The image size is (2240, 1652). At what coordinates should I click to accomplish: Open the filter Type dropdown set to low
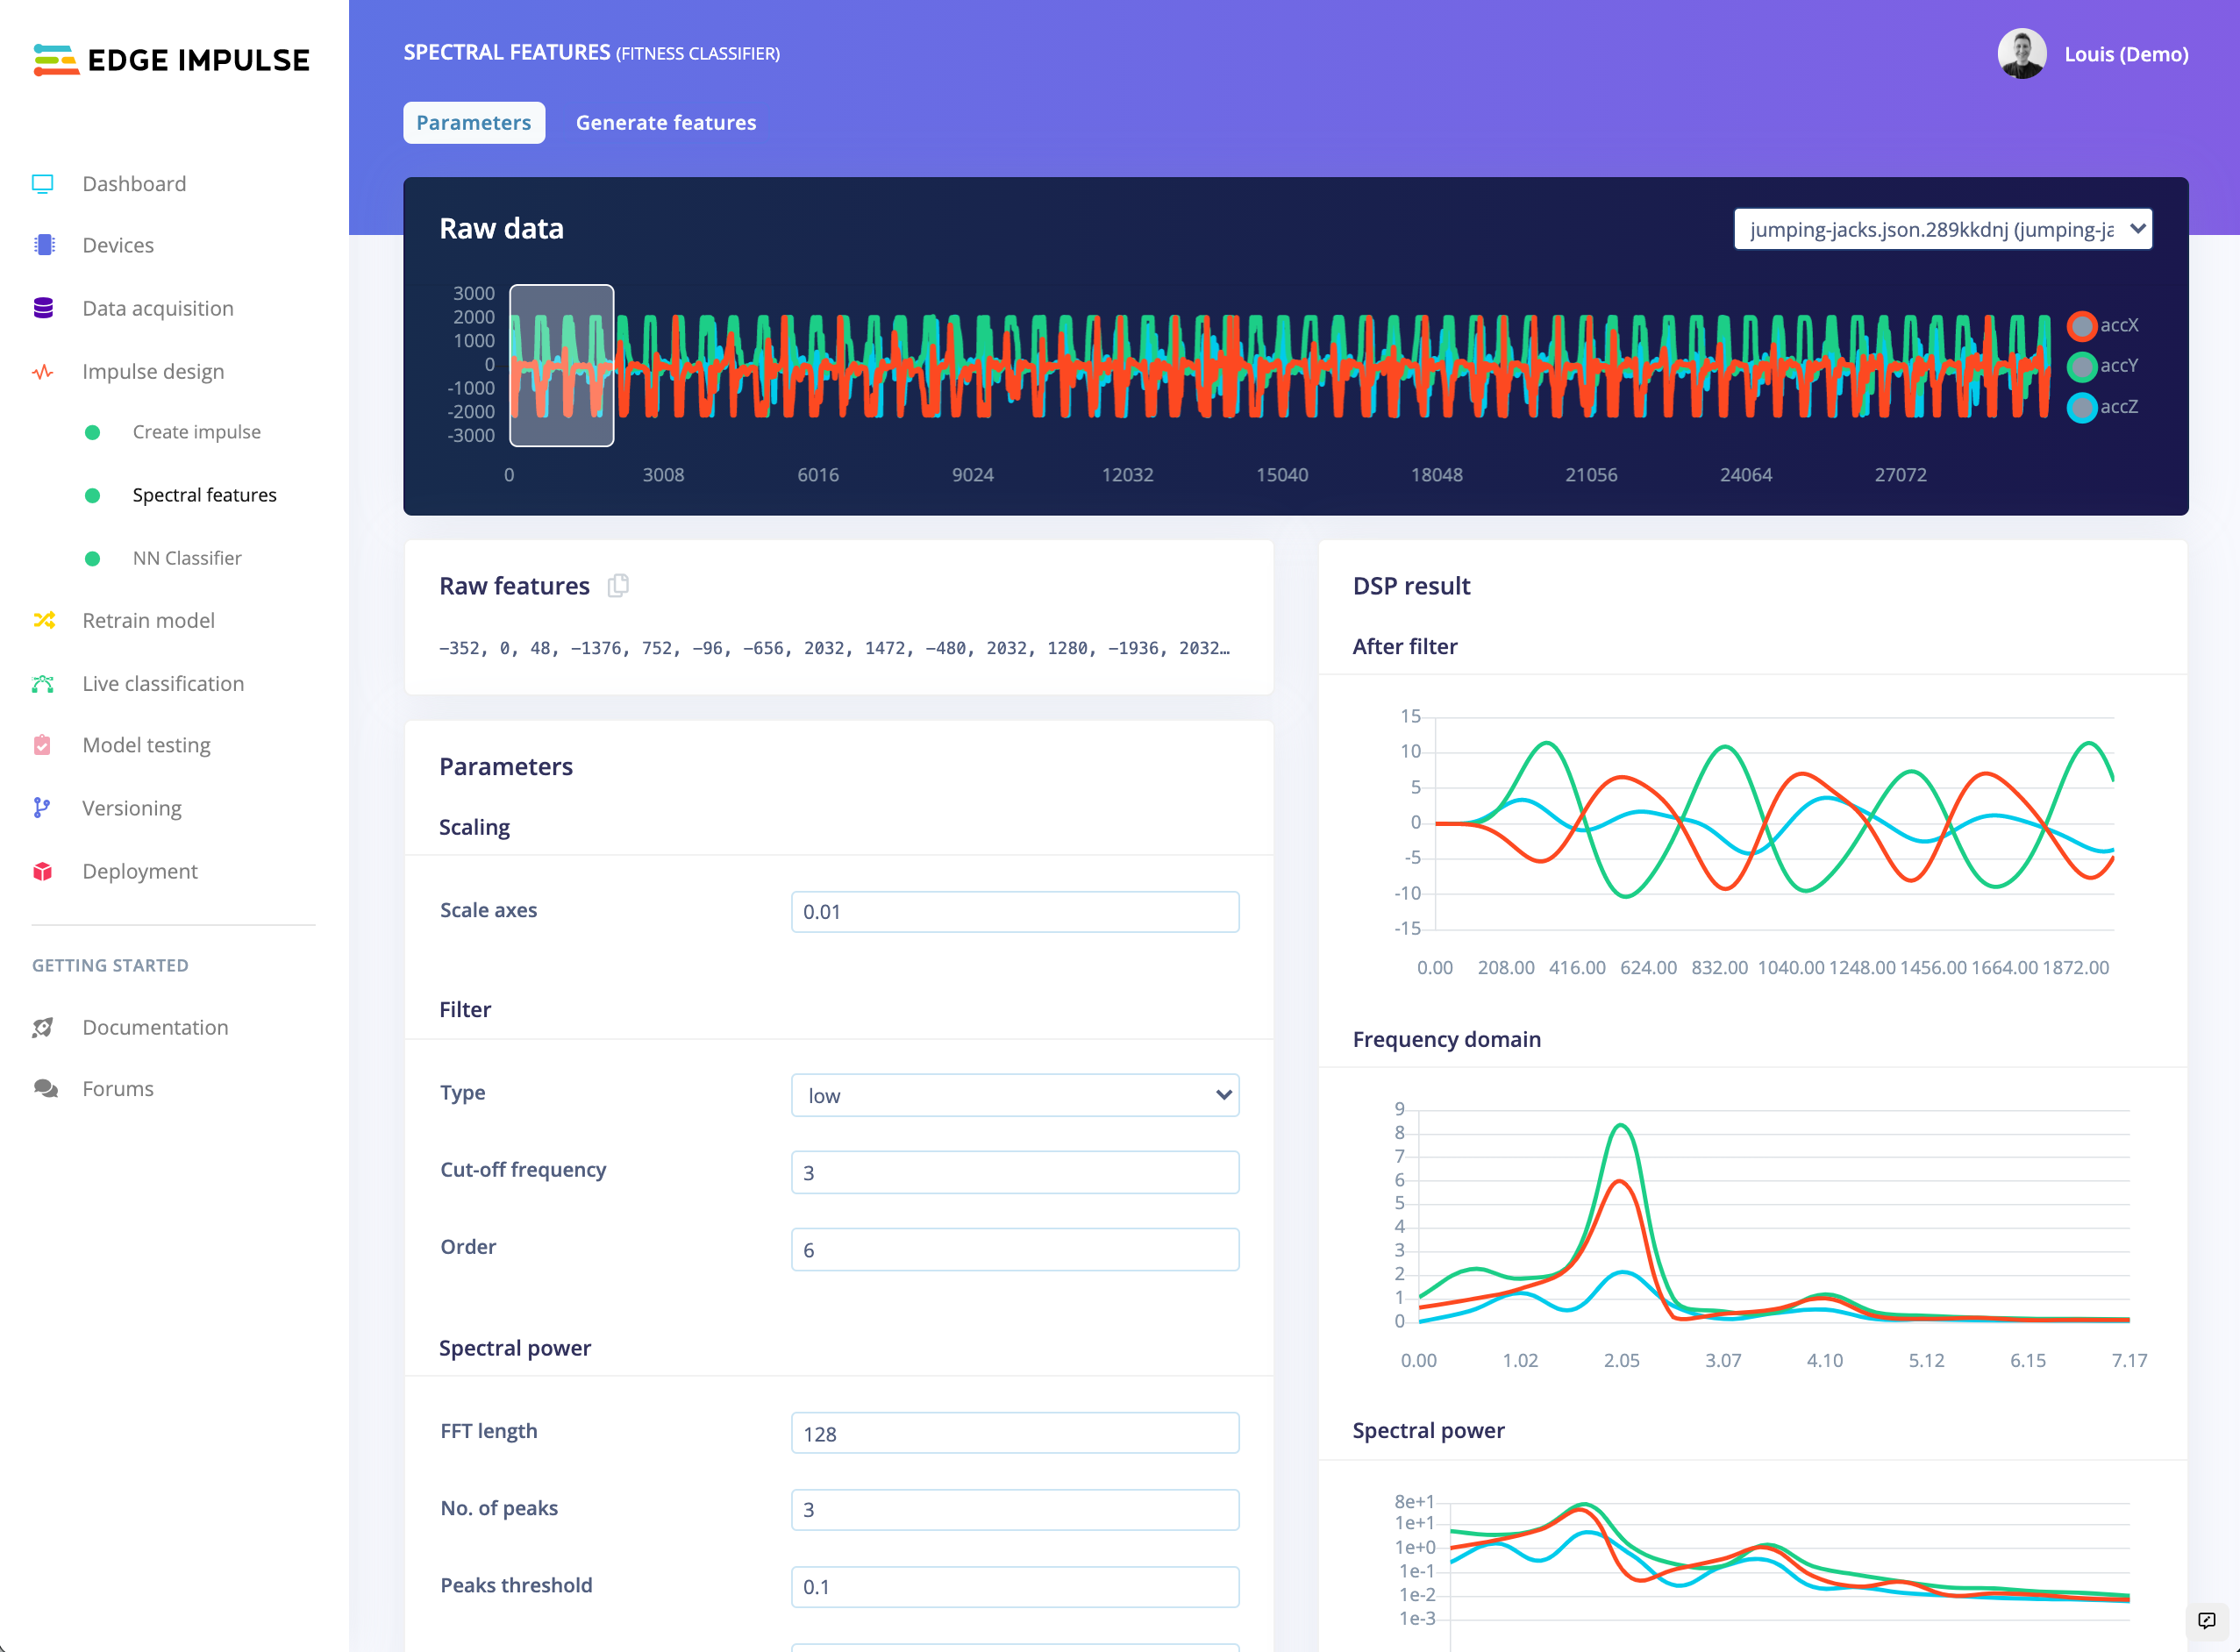tap(1014, 1095)
